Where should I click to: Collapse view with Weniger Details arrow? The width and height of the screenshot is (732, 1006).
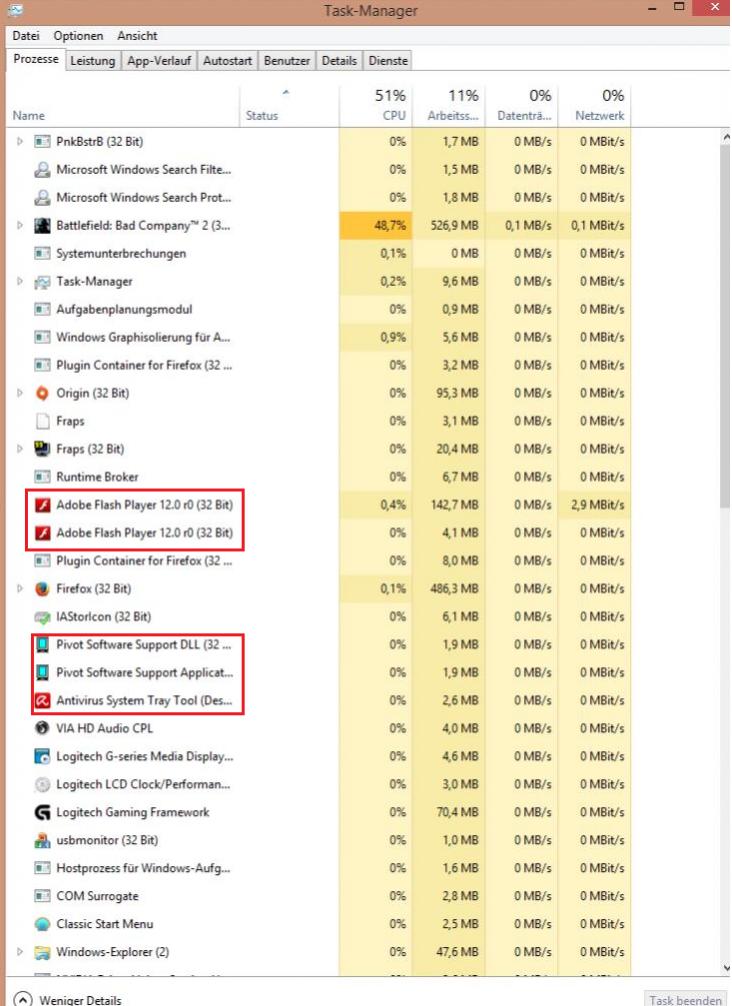22,1000
